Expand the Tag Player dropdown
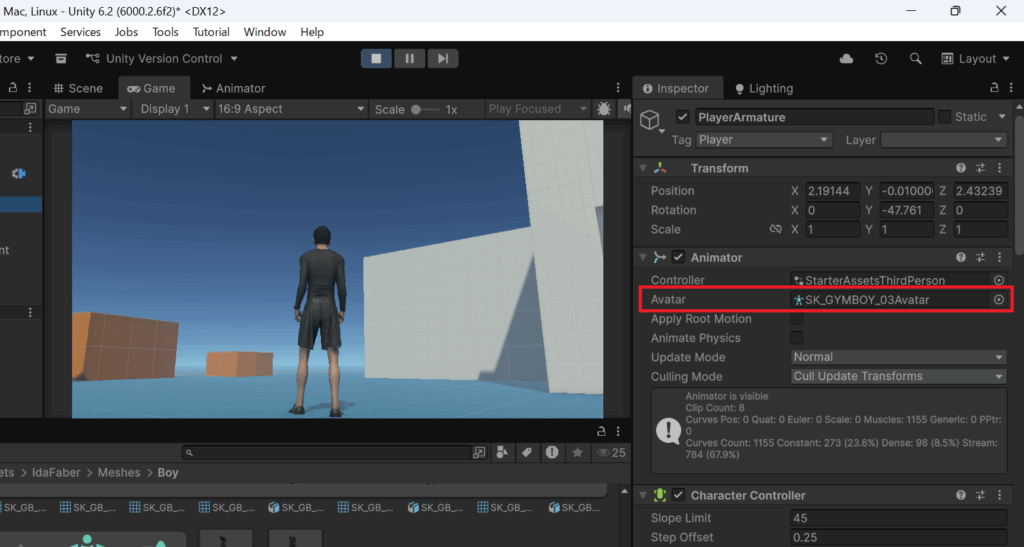This screenshot has width=1024, height=547. point(764,140)
